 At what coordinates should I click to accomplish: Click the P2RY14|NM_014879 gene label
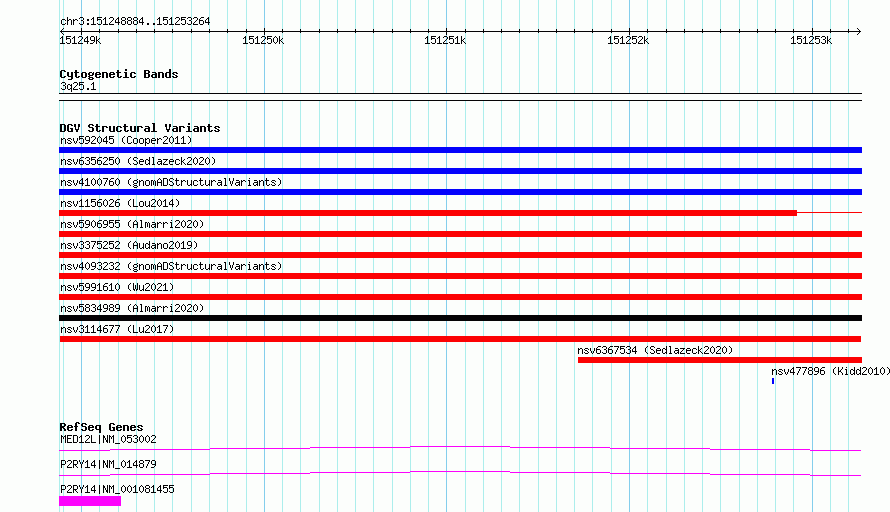click(x=108, y=464)
